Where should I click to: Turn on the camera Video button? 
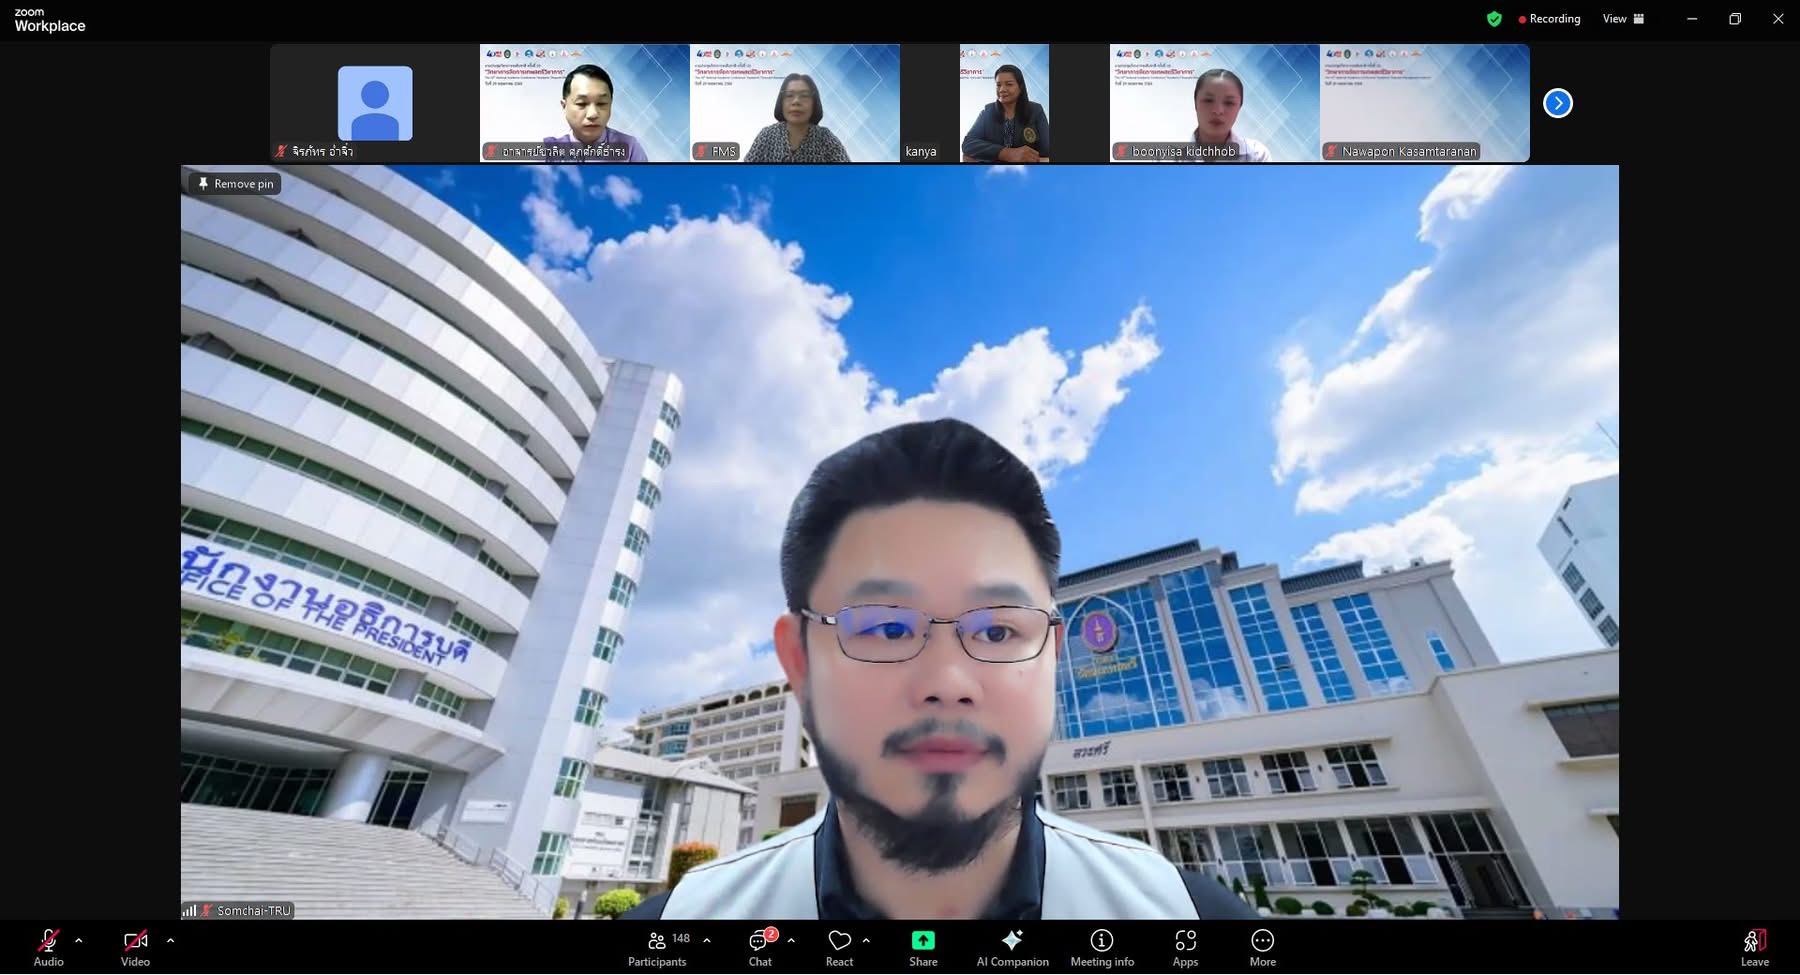click(135, 948)
